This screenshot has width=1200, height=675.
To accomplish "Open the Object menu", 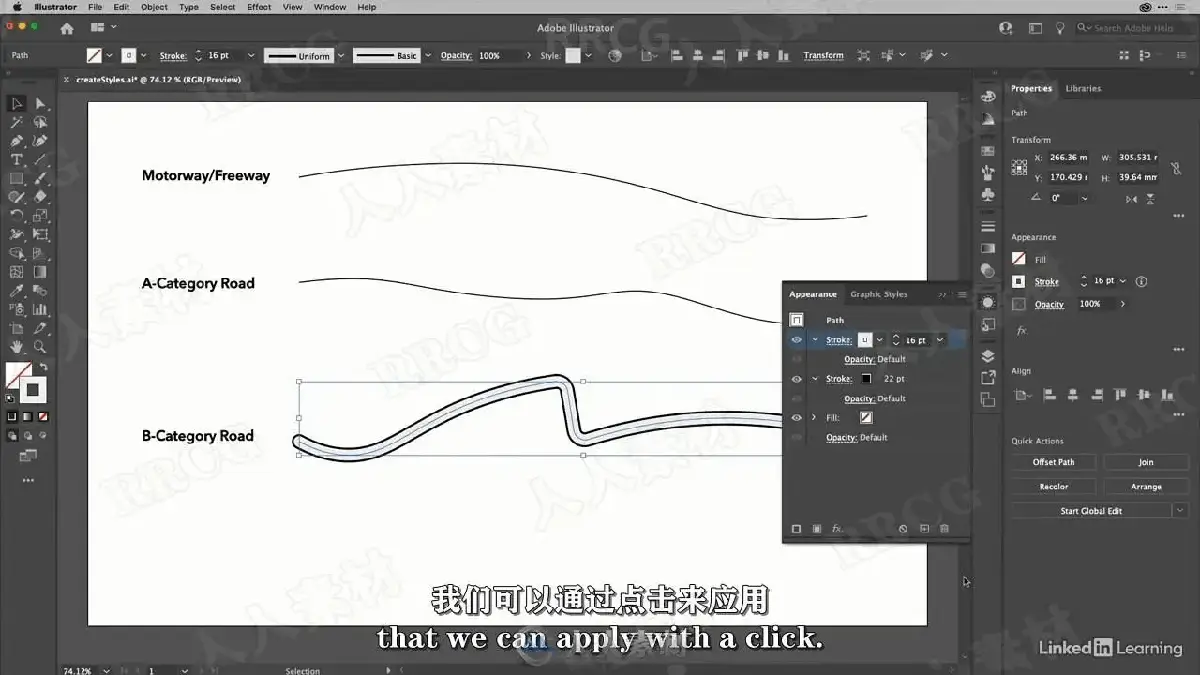I will (154, 7).
